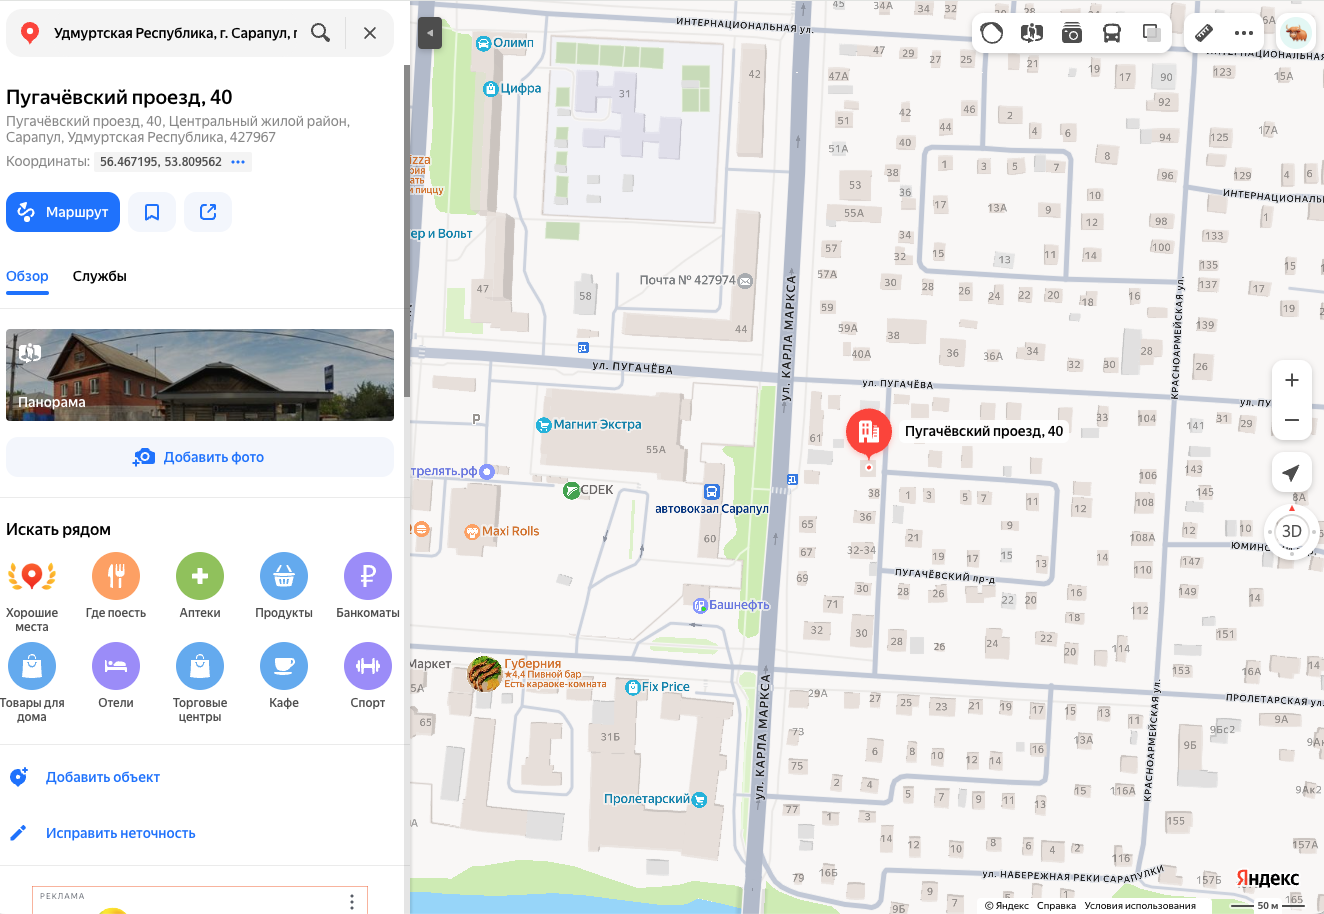
Task: Click the search magnifier icon
Action: [320, 33]
